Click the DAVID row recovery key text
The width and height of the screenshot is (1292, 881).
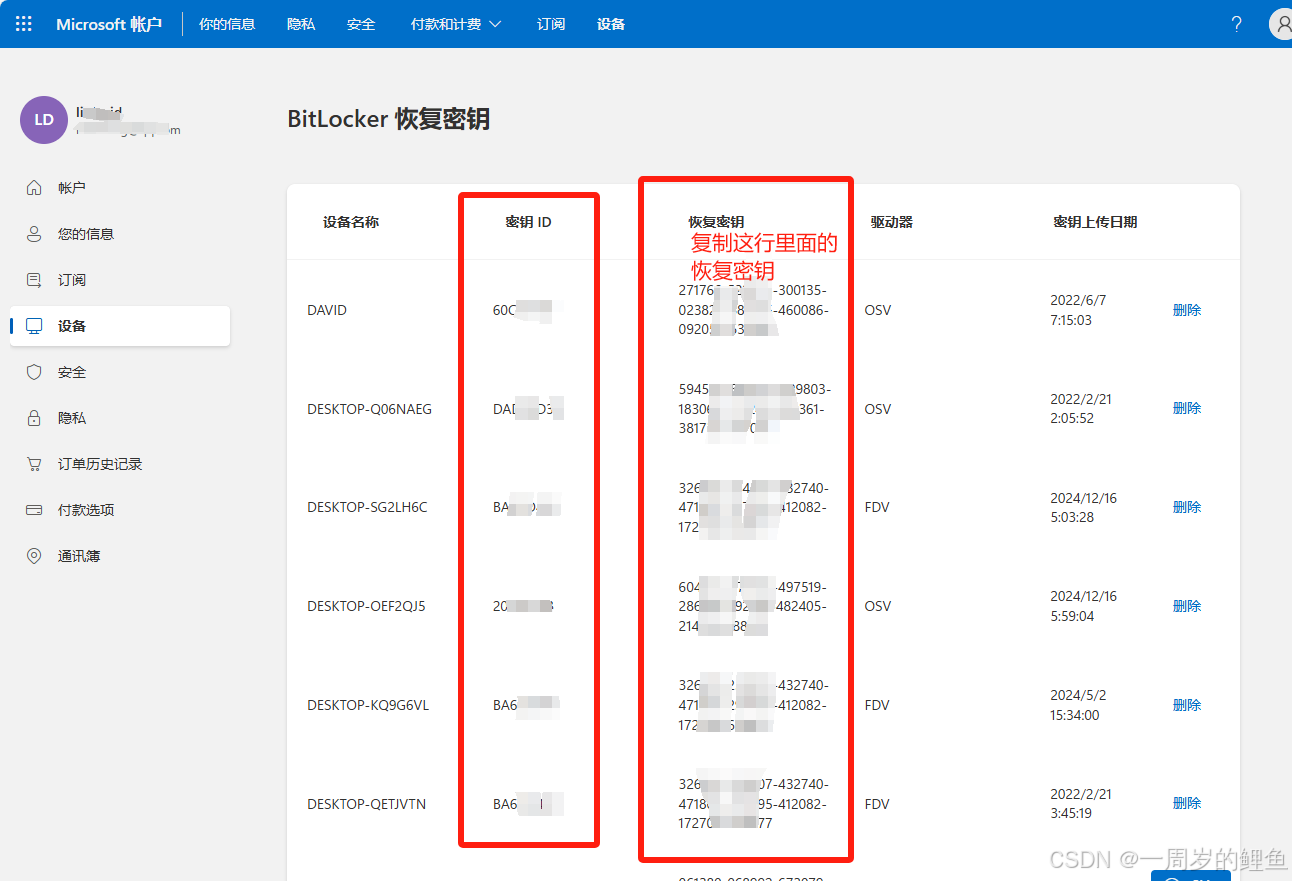[x=753, y=309]
